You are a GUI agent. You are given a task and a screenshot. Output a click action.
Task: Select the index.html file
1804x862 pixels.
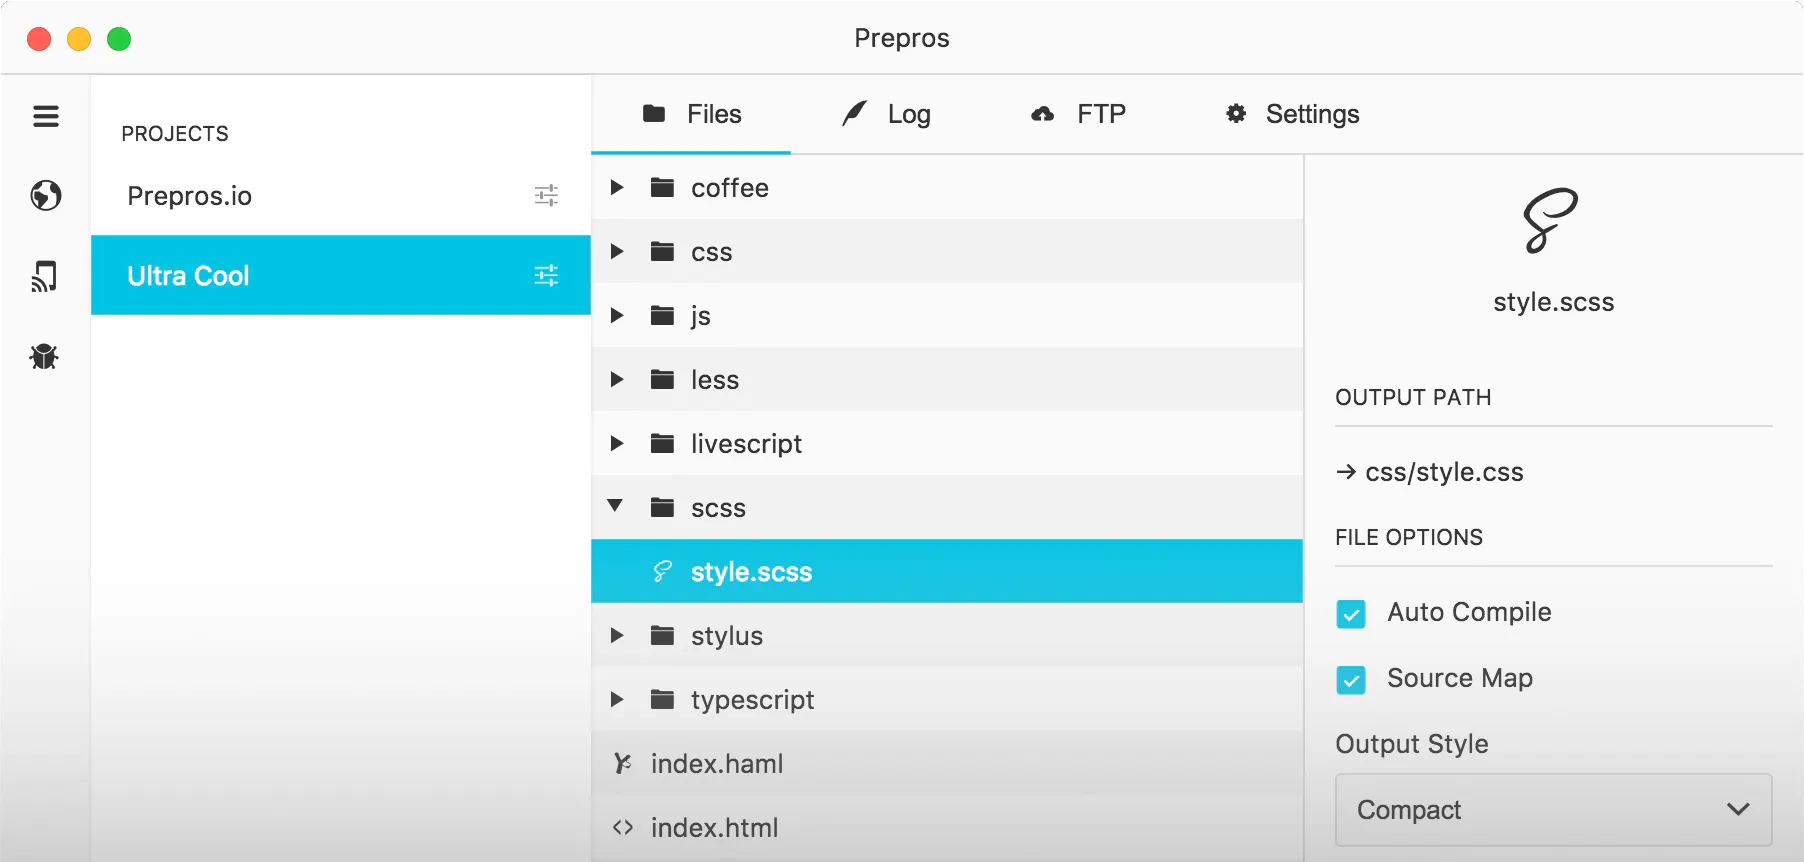coord(947,827)
